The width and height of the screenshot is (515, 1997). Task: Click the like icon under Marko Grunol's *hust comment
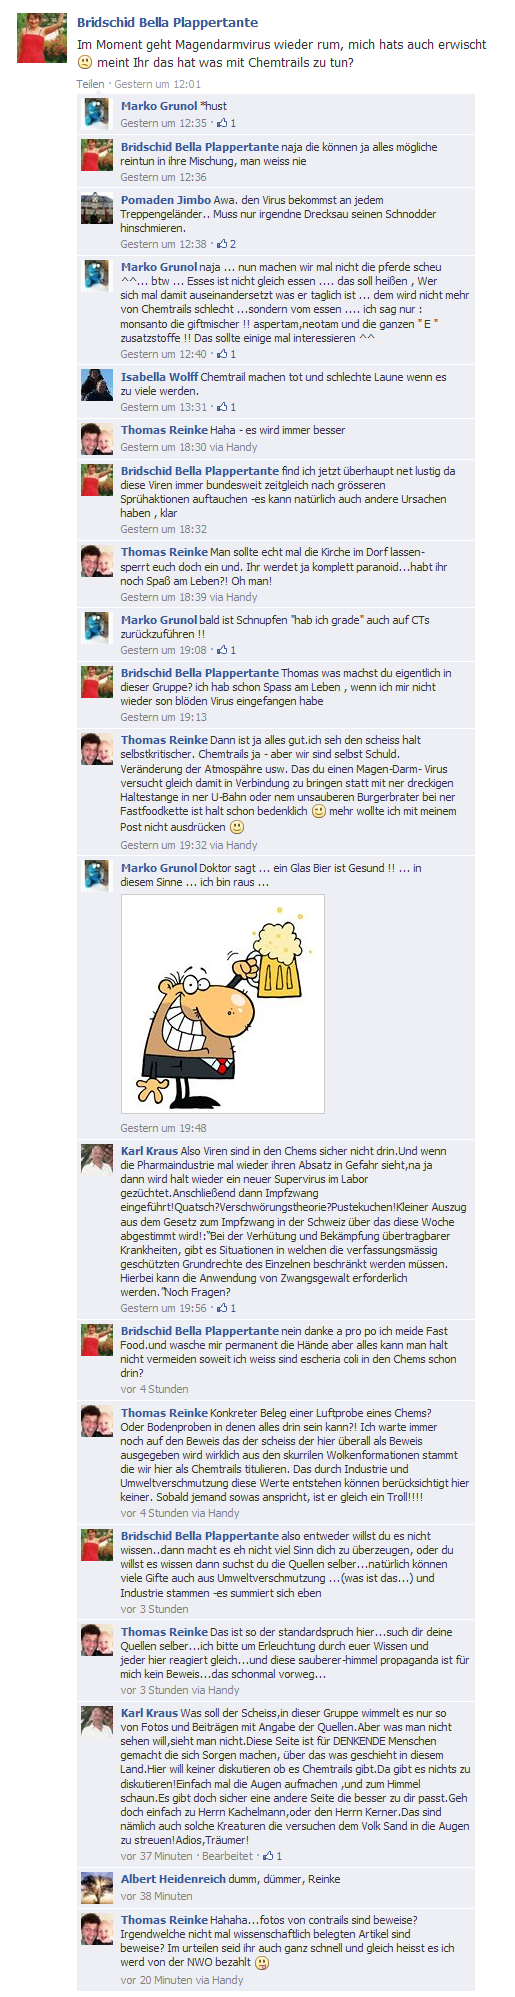click(x=222, y=123)
